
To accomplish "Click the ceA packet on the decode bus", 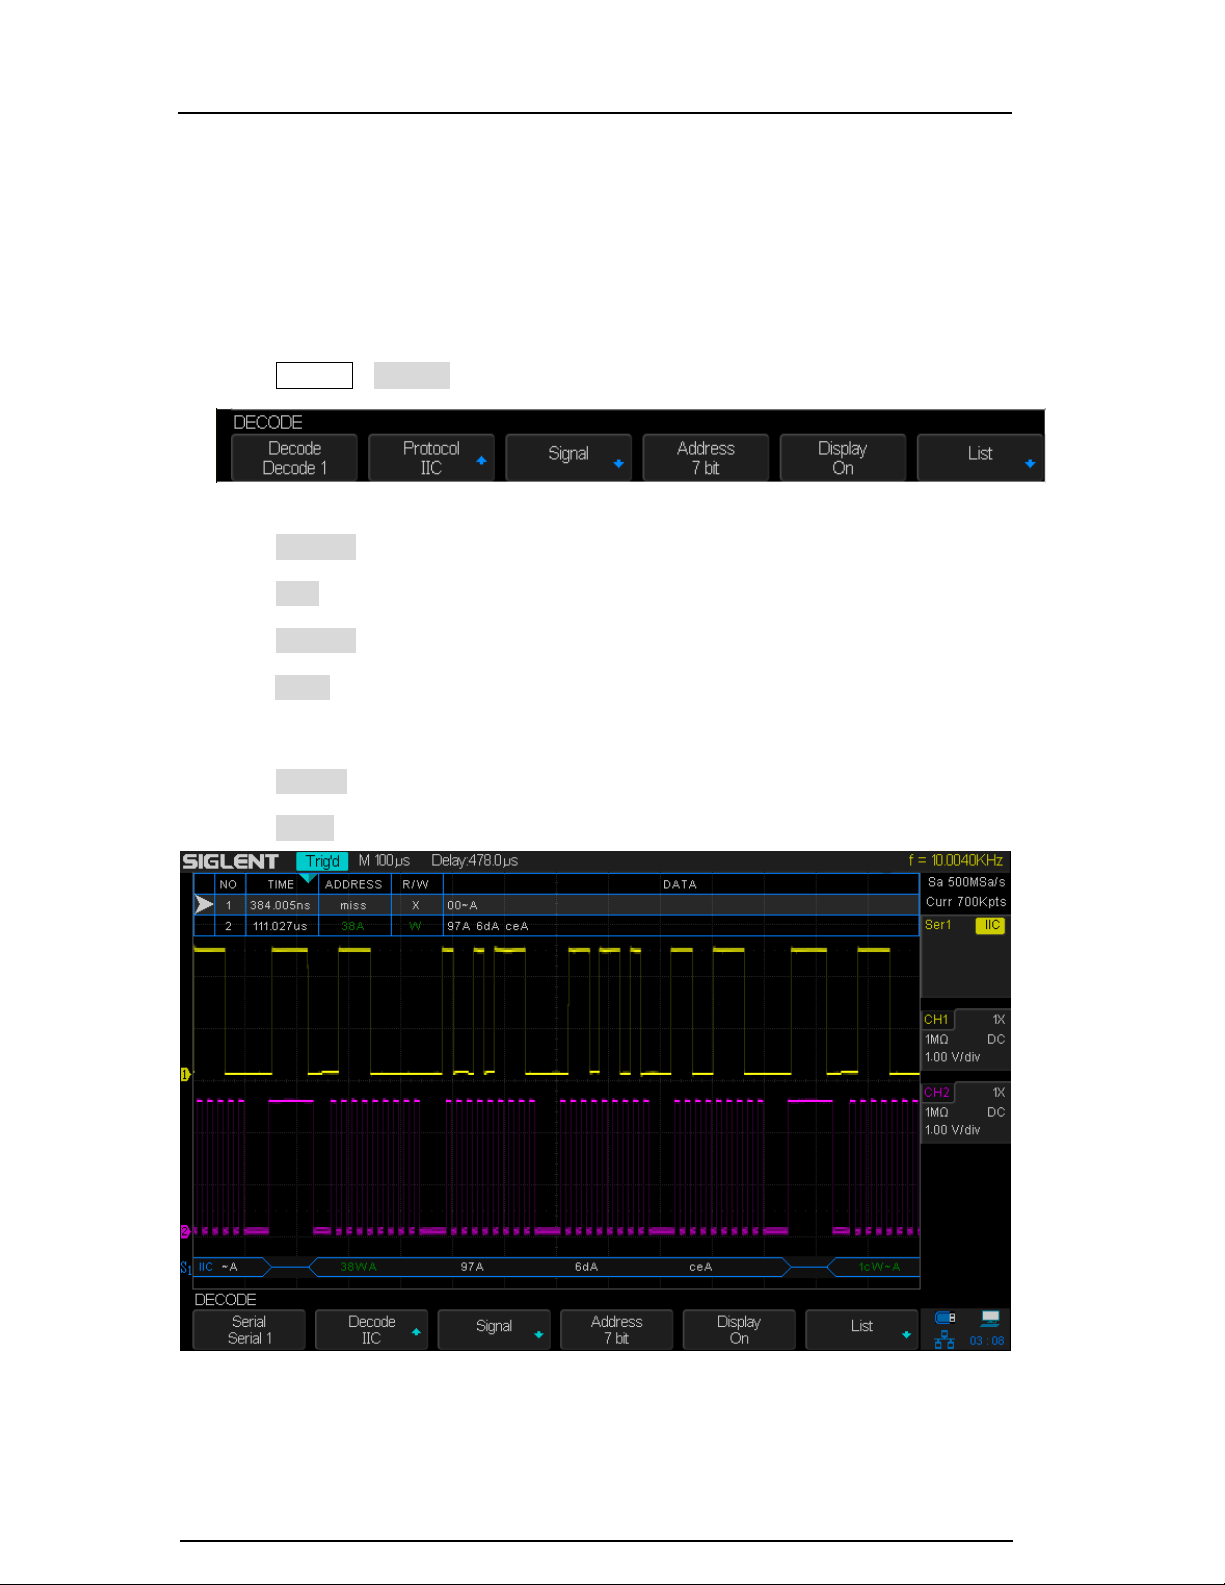I will [x=700, y=1267].
